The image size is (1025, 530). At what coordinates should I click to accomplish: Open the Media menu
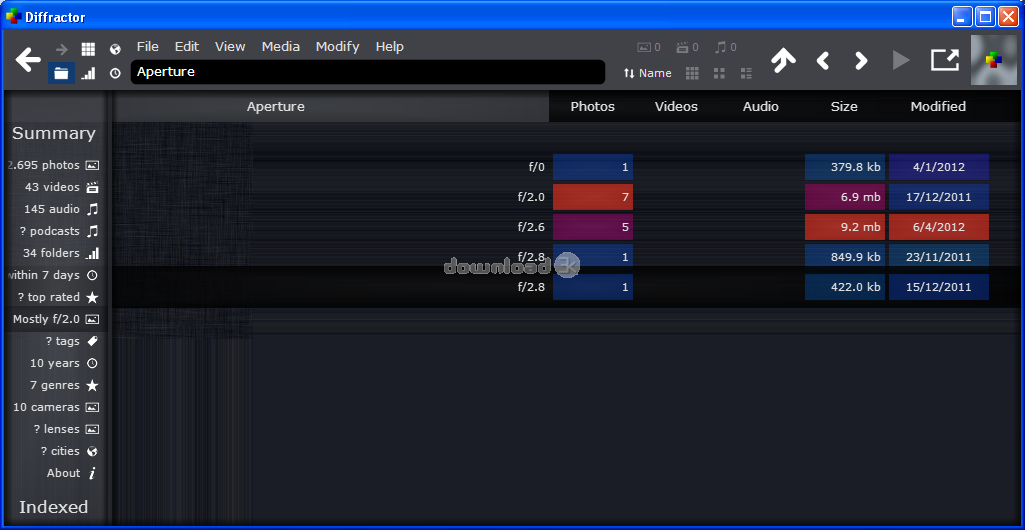(281, 46)
